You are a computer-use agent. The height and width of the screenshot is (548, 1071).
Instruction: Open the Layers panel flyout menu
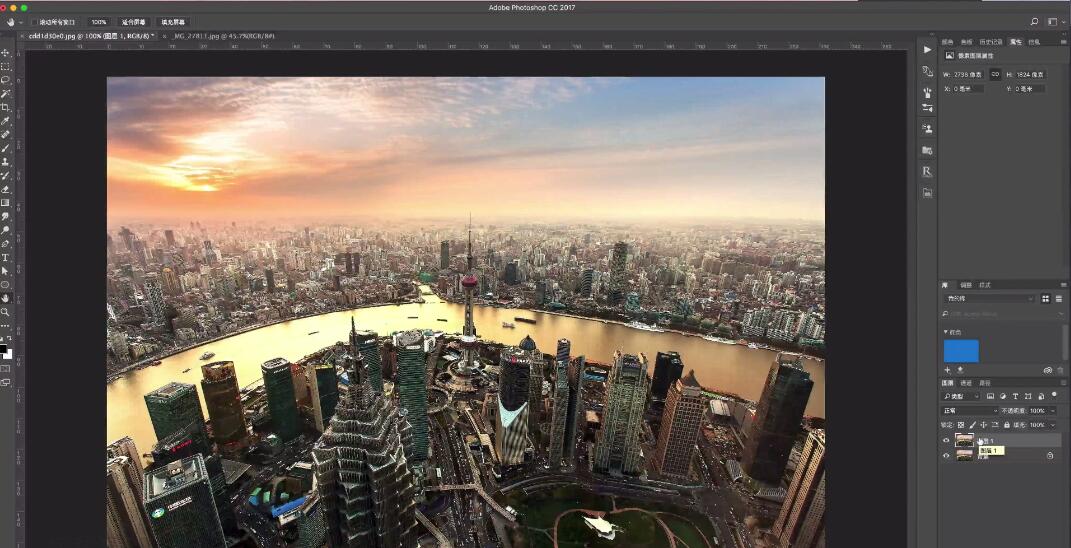[x=1063, y=383]
